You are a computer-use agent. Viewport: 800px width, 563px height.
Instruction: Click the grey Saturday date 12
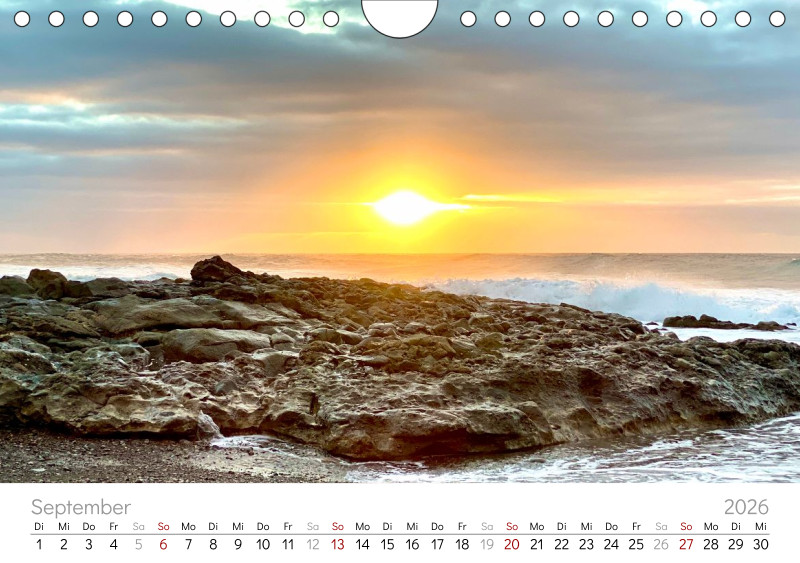coord(312,545)
